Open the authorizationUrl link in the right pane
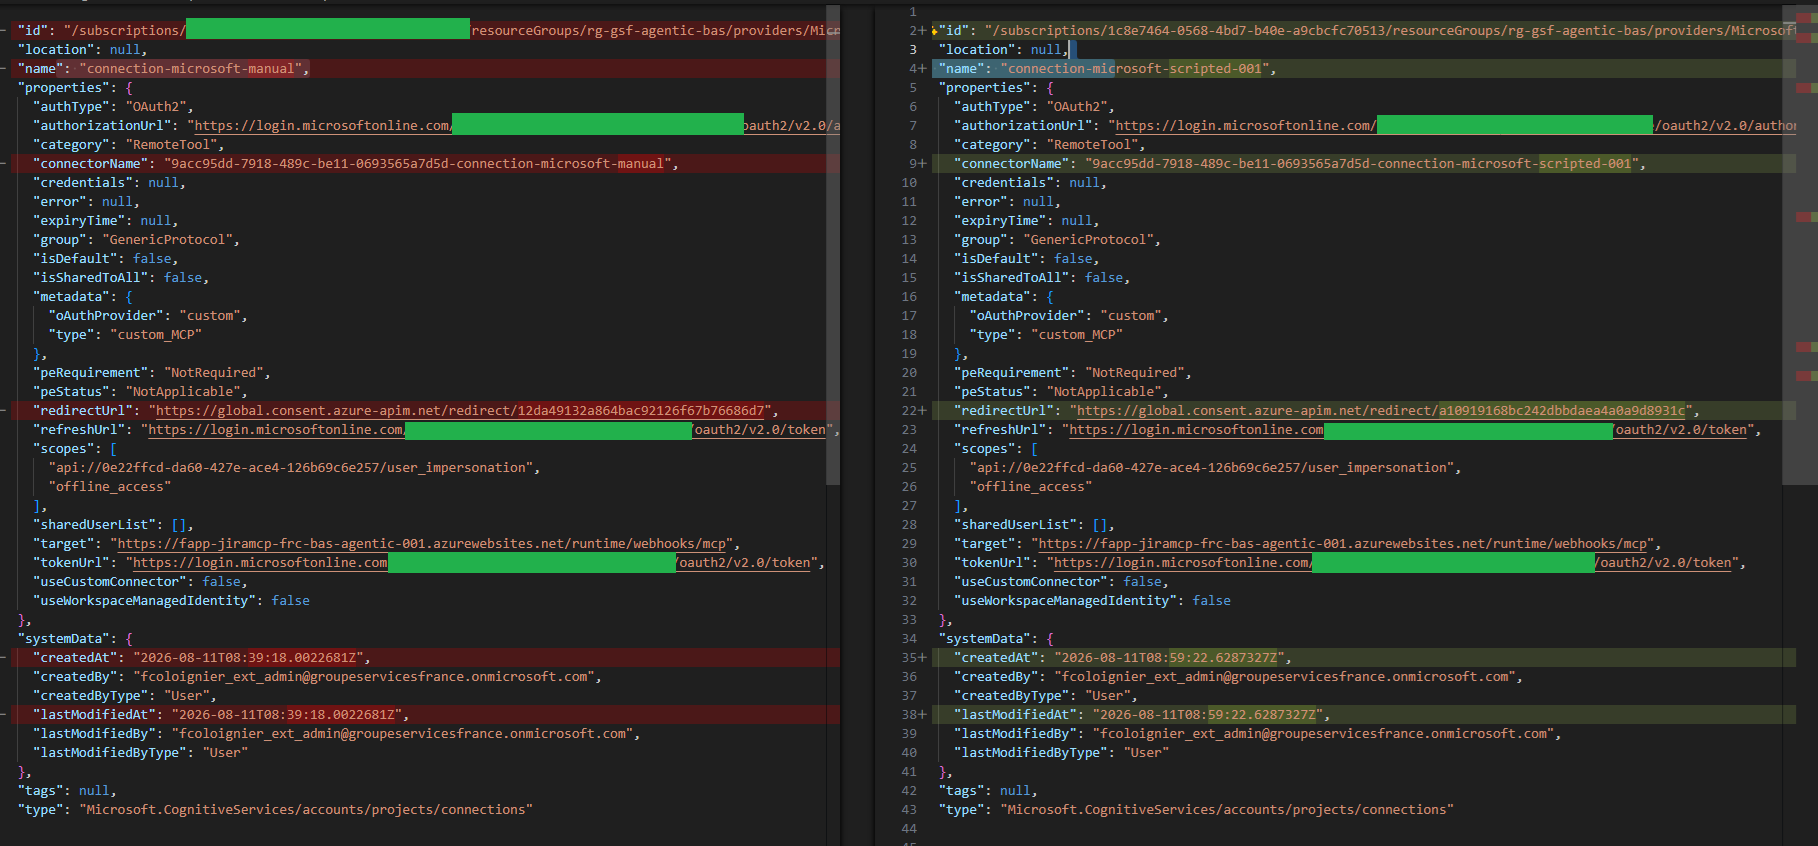Viewport: 1818px width, 846px height. pyautogui.click(x=1455, y=126)
